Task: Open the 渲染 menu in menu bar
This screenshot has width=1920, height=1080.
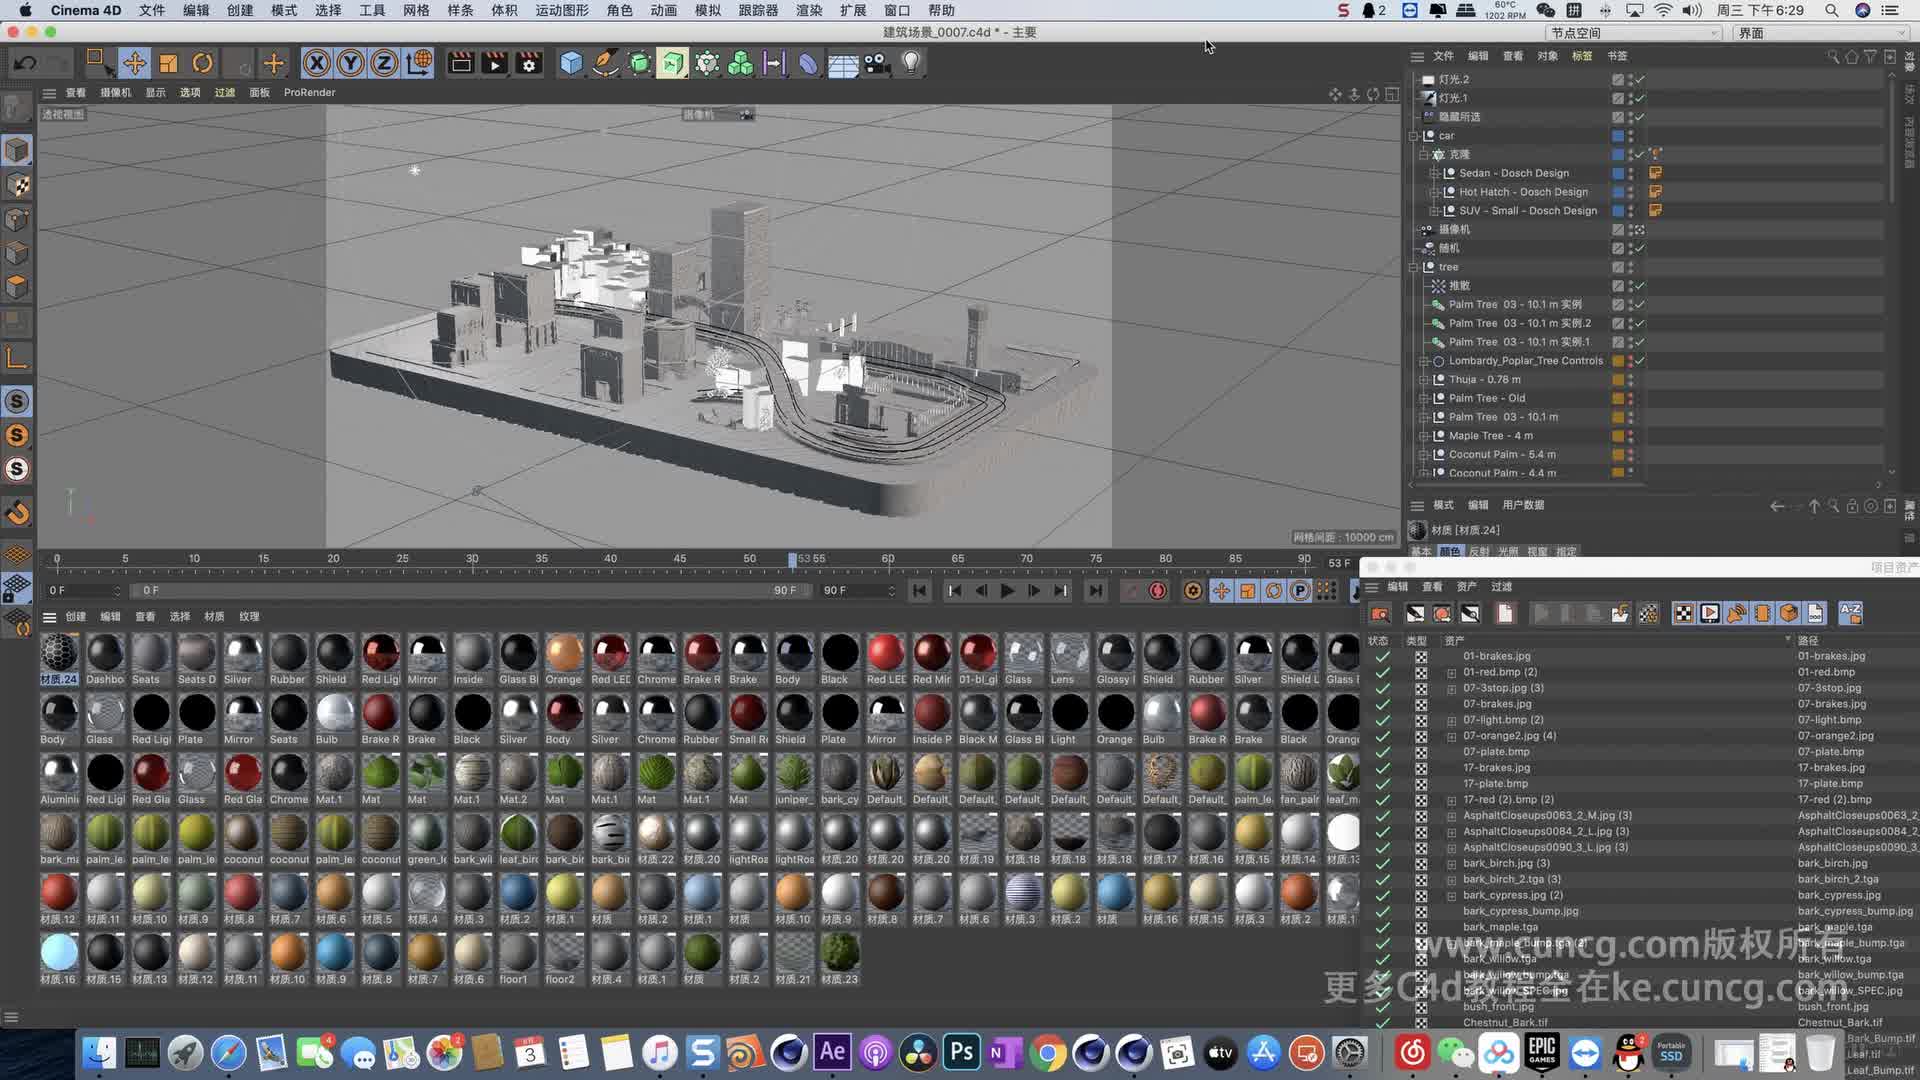Action: coord(808,10)
